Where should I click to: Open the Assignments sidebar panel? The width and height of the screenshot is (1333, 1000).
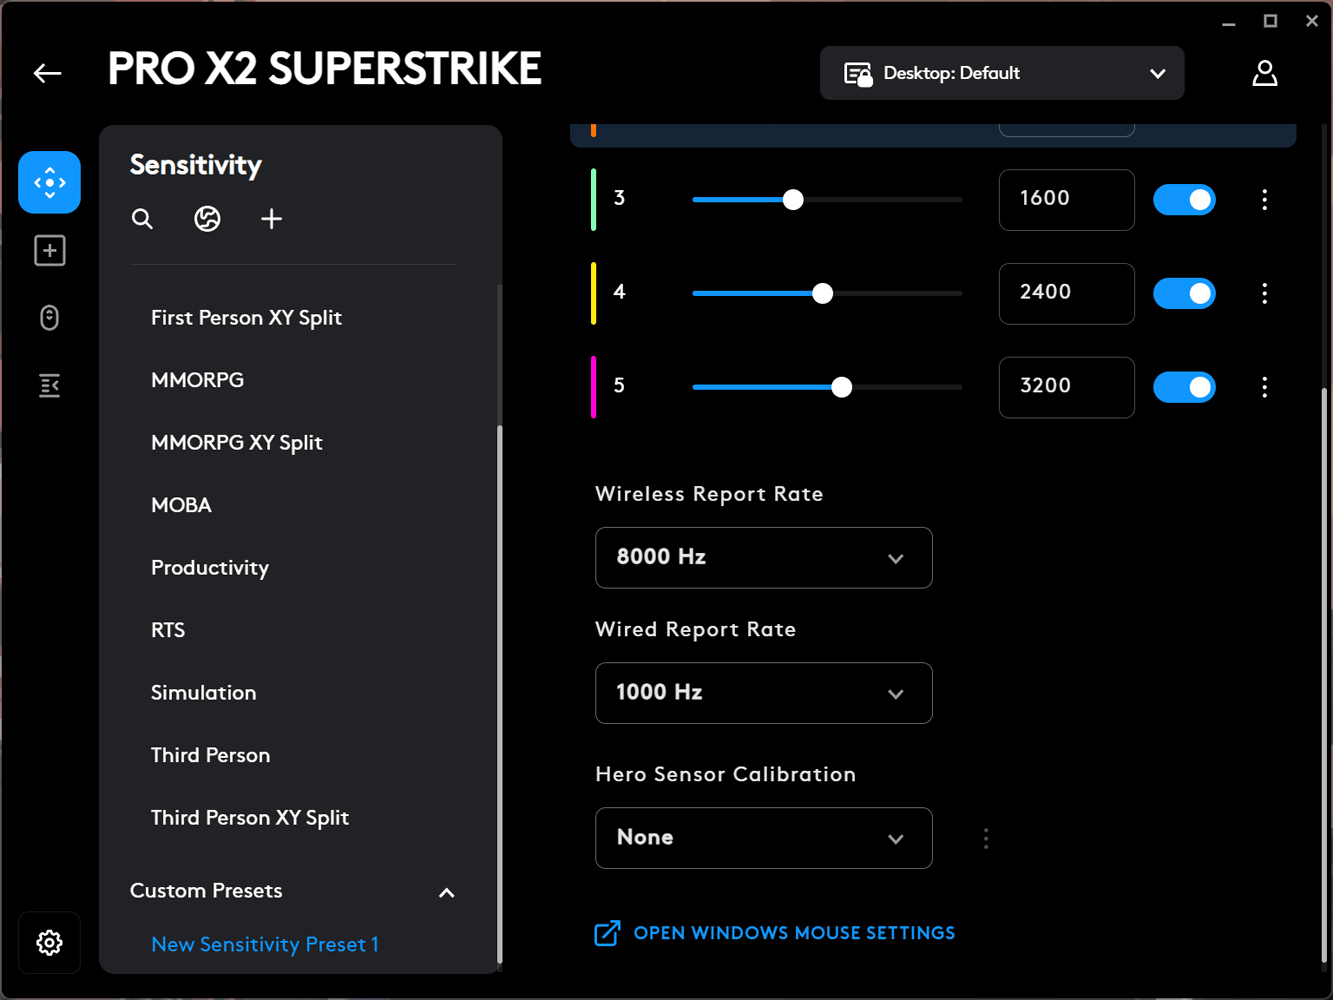click(49, 250)
